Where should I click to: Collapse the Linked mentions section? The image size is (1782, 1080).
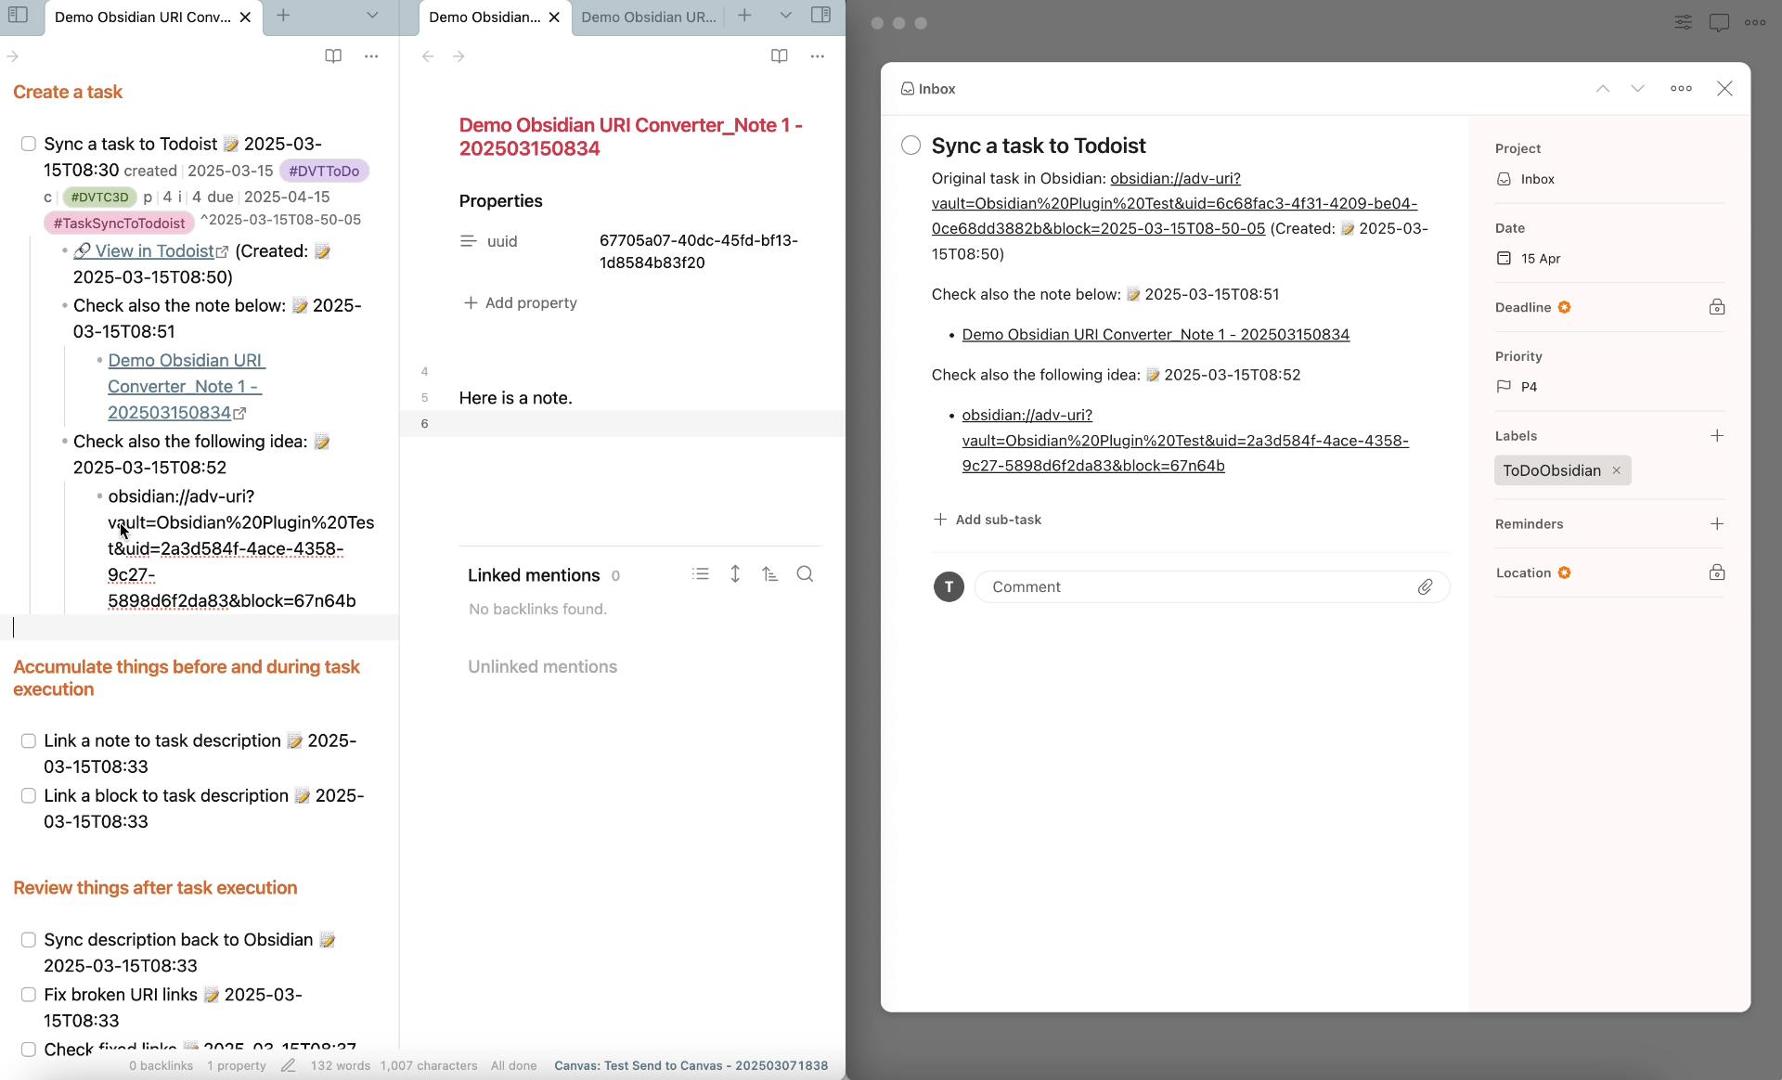tap(534, 575)
